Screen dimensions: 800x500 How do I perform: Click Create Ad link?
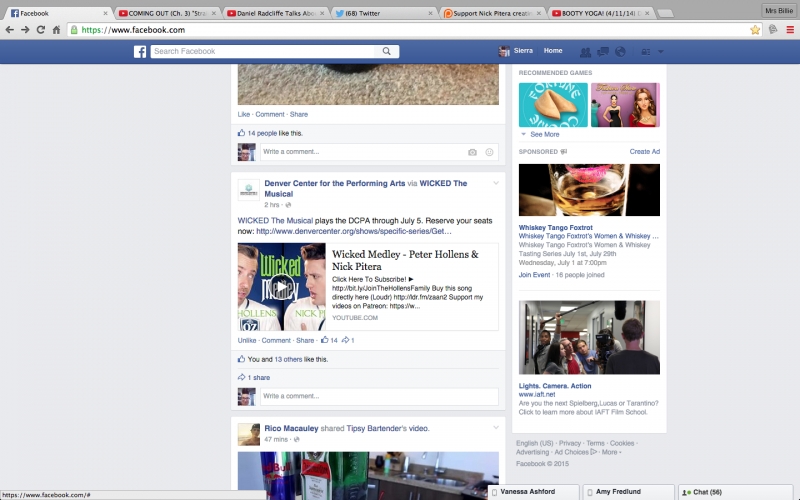(644, 152)
